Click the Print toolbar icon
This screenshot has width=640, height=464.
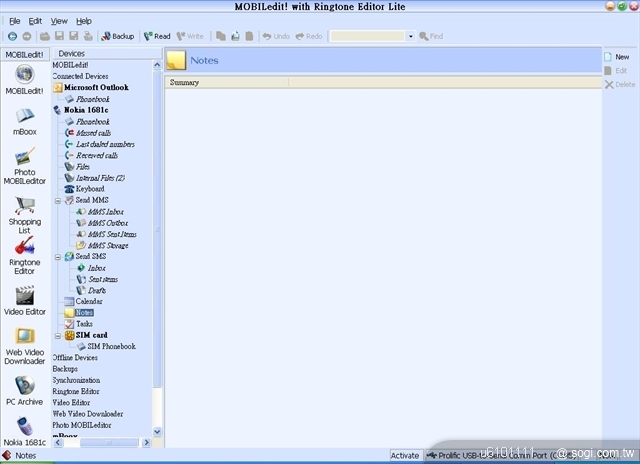tap(88, 36)
